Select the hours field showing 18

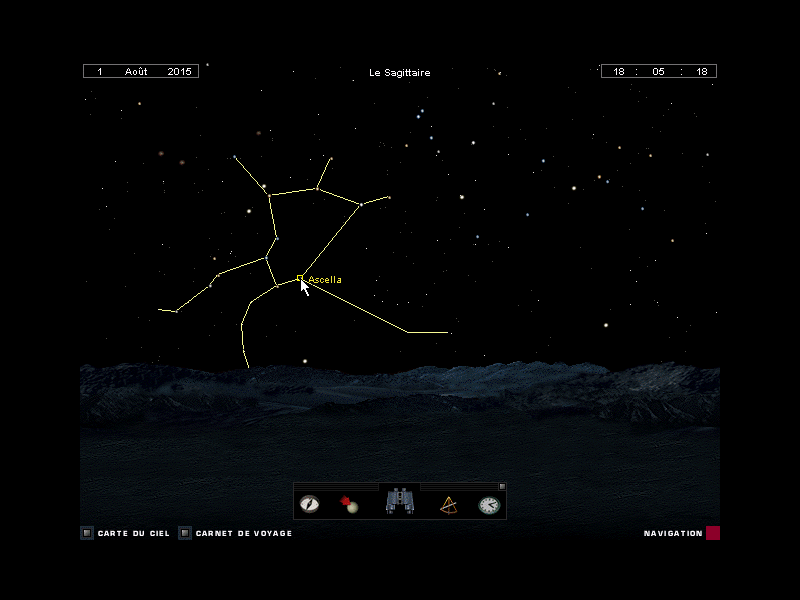619,71
